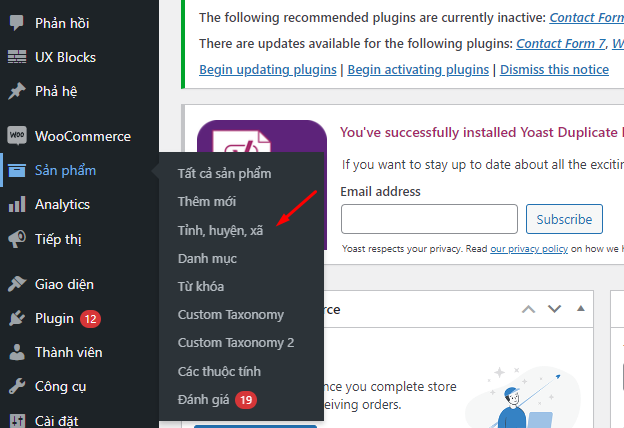624x428 pixels.
Task: Click the Phản hồi comments icon
Action: click(16, 23)
